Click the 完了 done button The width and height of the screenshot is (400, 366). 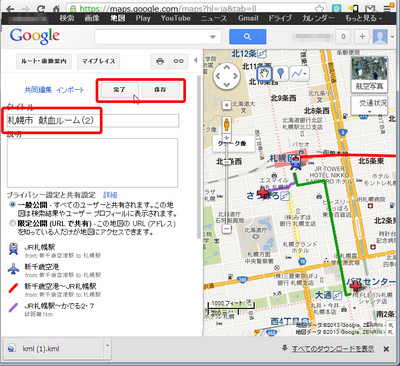tap(119, 90)
